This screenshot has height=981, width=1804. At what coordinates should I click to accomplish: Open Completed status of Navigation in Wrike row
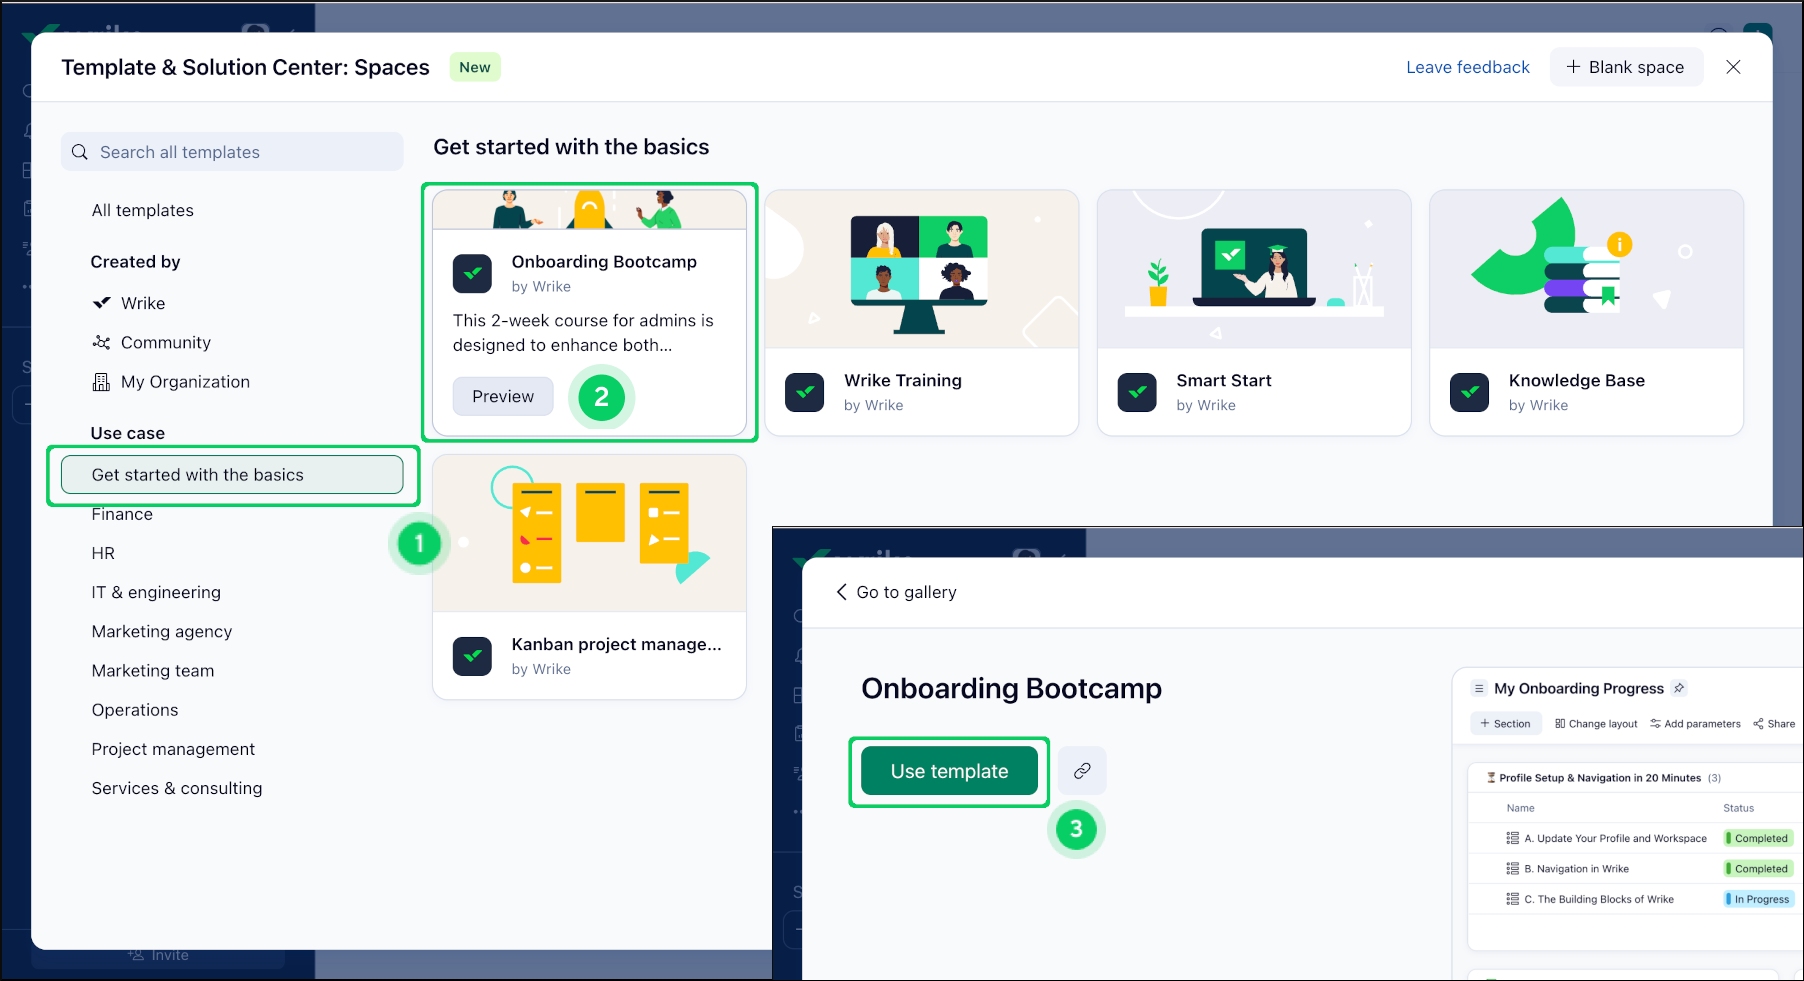(x=1759, y=869)
